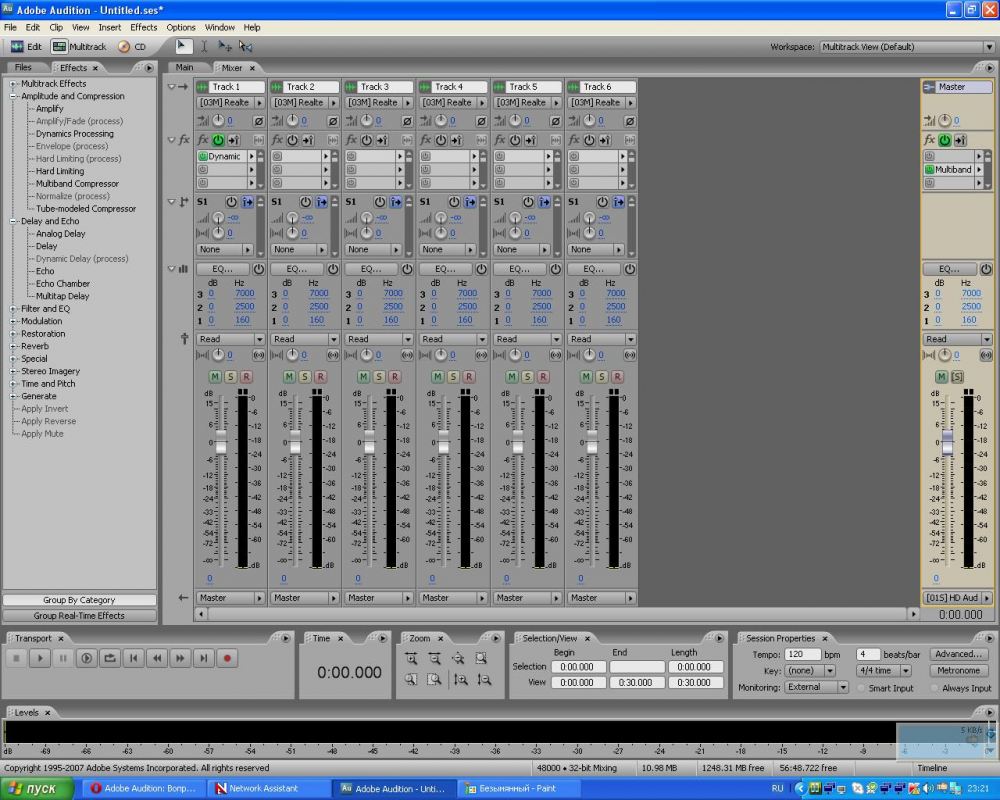The height and width of the screenshot is (800, 1000).
Task: Toggle Track 1 EQ power button
Action: (258, 269)
